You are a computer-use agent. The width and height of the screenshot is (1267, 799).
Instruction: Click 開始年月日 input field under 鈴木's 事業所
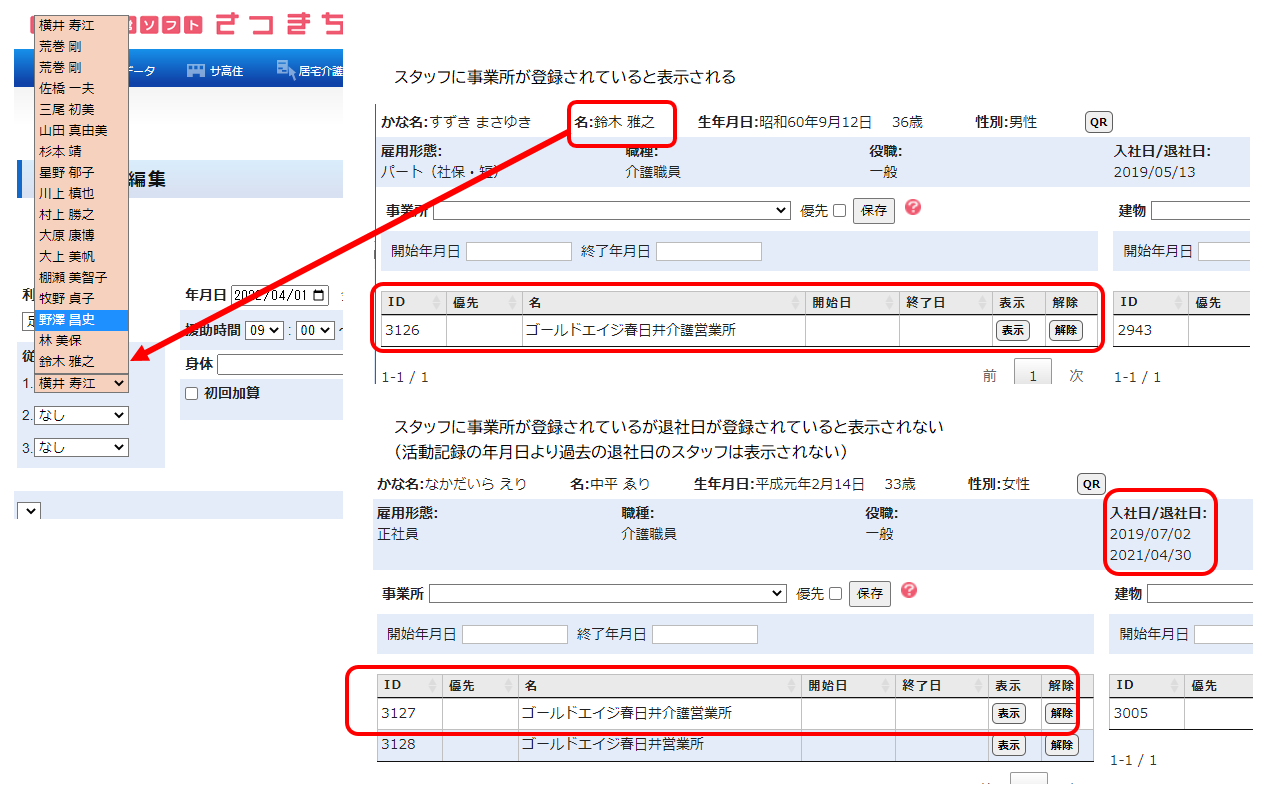pos(518,251)
